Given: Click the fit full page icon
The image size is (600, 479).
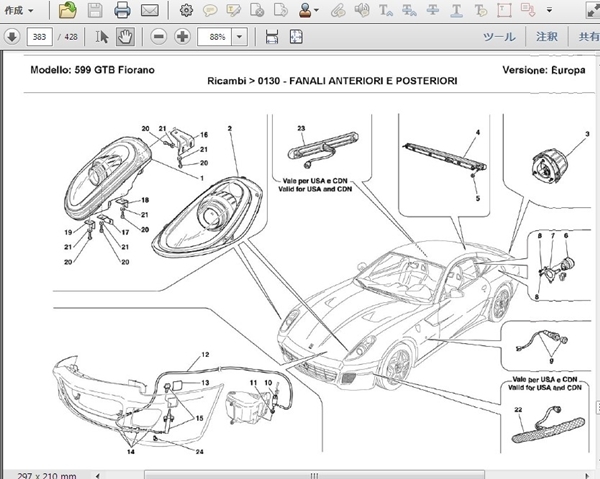Looking at the screenshot, I should 296,37.
